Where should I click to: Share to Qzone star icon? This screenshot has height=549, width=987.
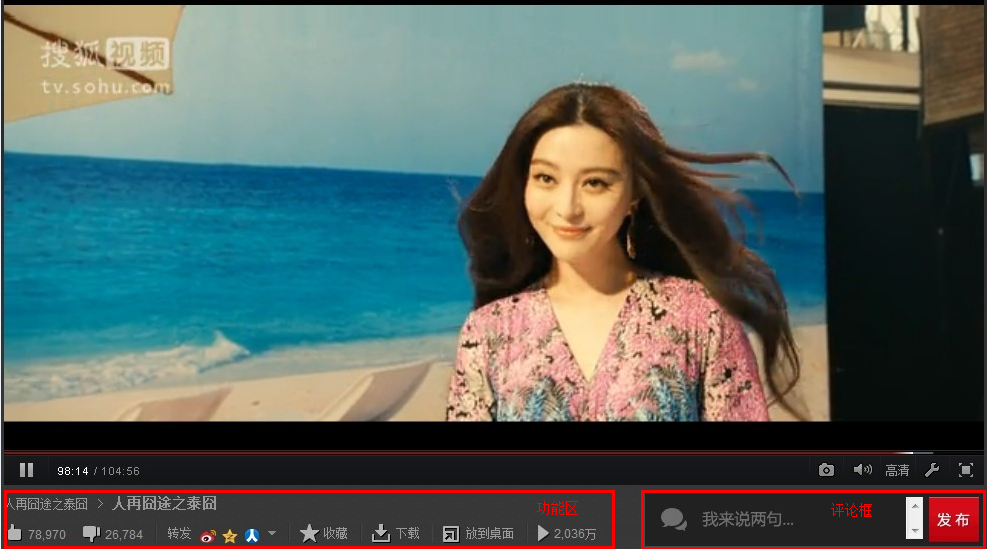point(230,535)
